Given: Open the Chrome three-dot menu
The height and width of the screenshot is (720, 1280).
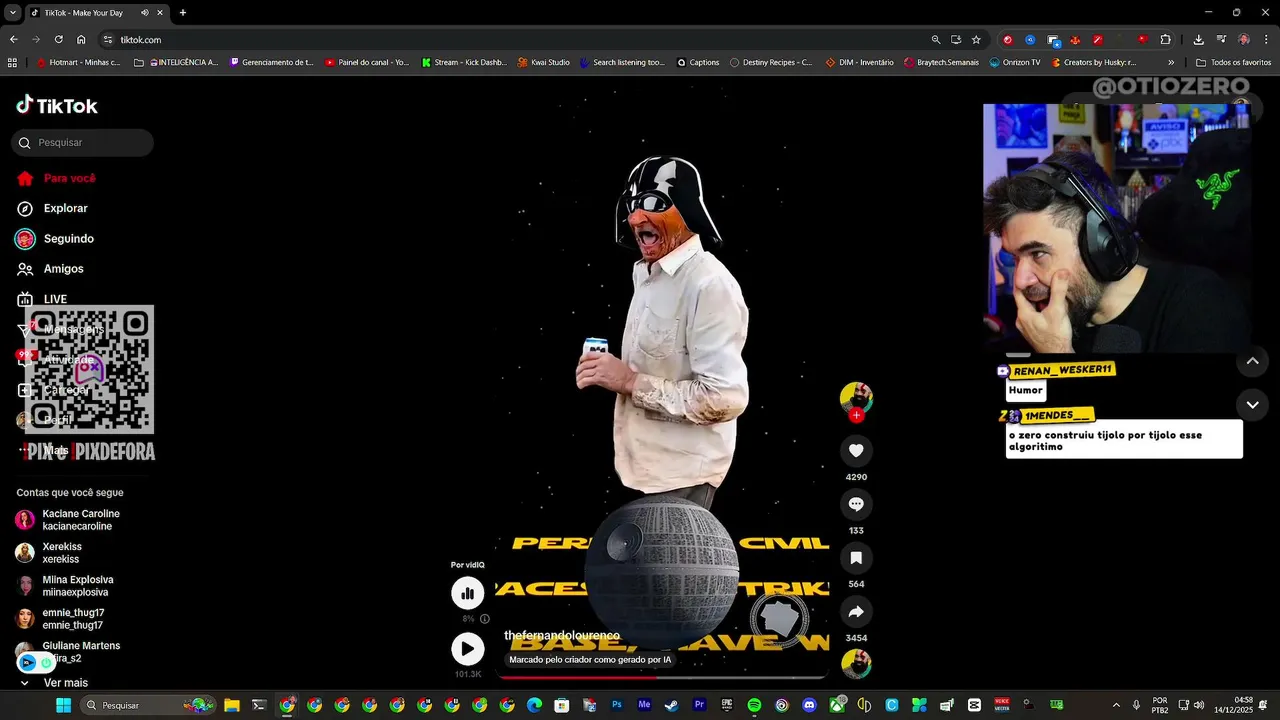Looking at the screenshot, I should point(1266,40).
